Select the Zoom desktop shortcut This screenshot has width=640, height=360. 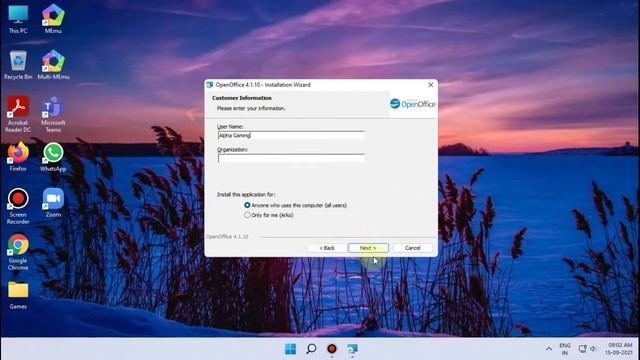tap(53, 202)
